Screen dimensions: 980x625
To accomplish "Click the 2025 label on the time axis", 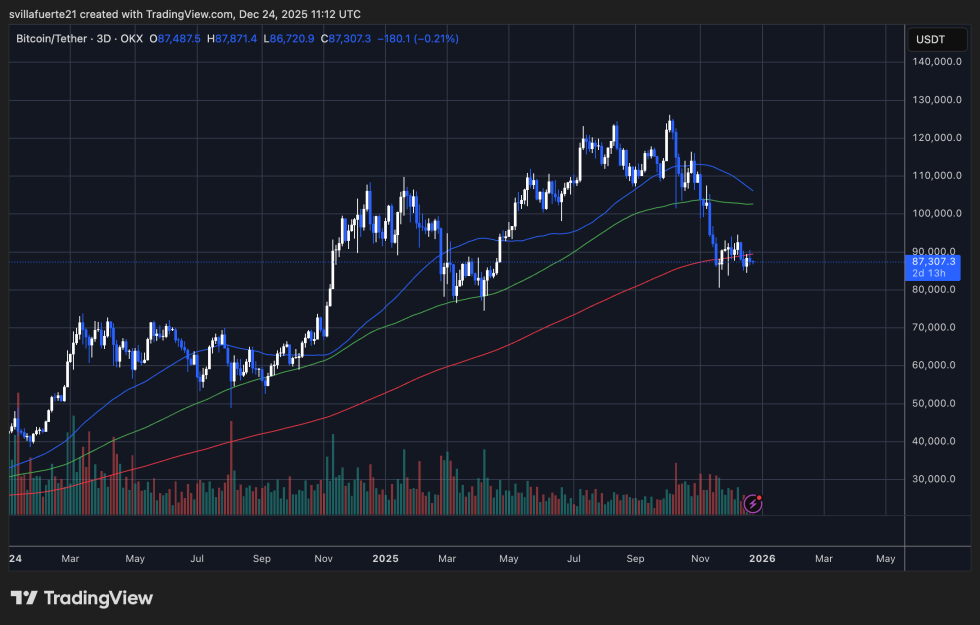I will coord(383,559).
